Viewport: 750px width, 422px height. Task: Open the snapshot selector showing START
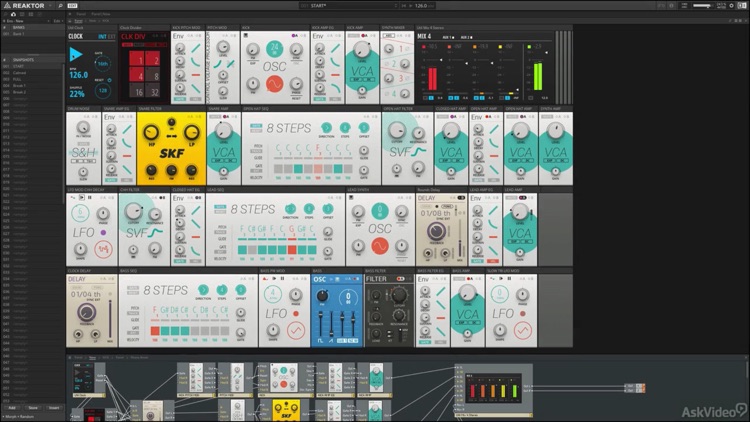coord(349,6)
